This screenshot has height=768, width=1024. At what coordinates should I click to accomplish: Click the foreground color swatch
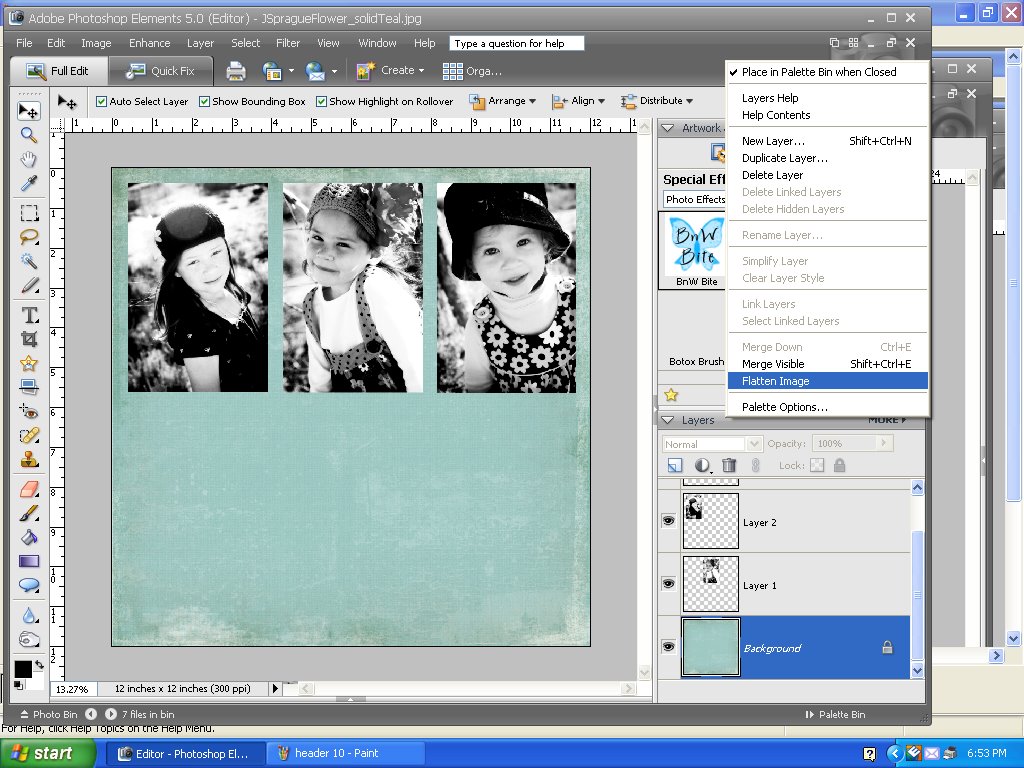point(23,668)
